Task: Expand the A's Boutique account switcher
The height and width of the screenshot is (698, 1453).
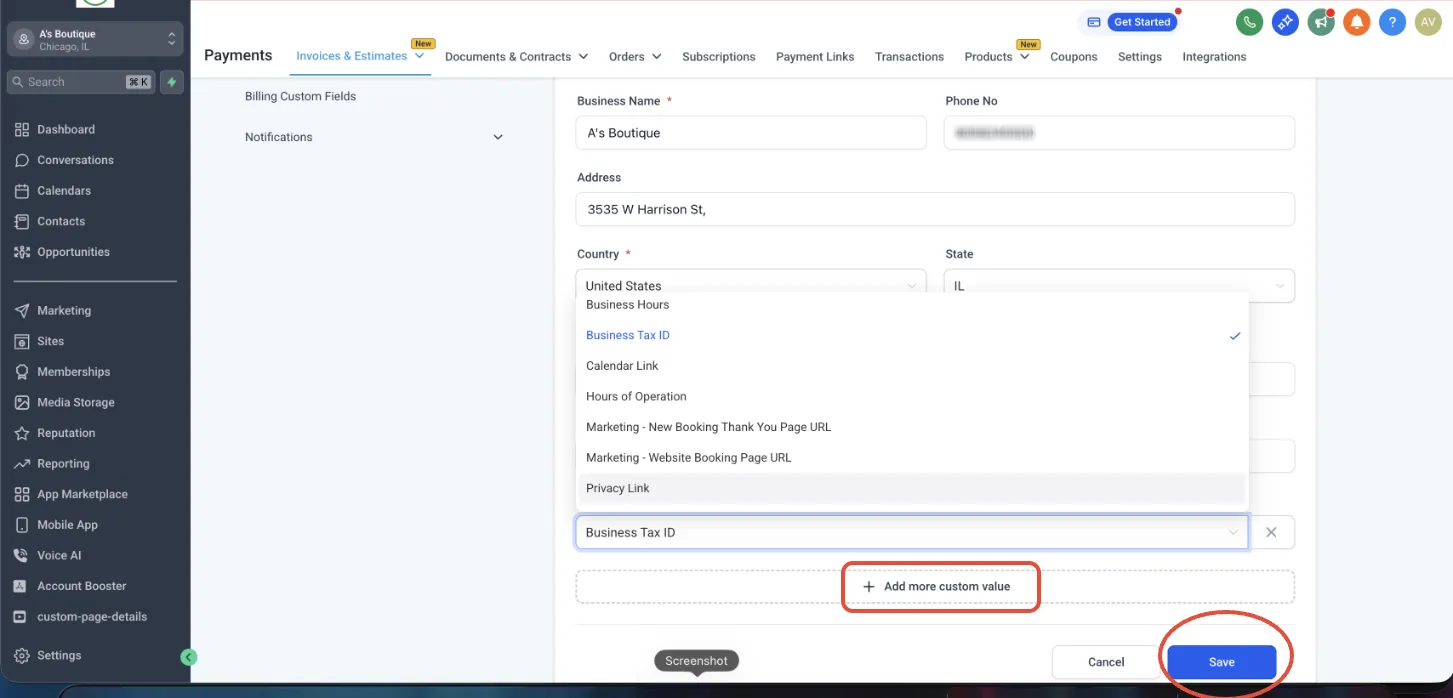Action: (x=95, y=39)
